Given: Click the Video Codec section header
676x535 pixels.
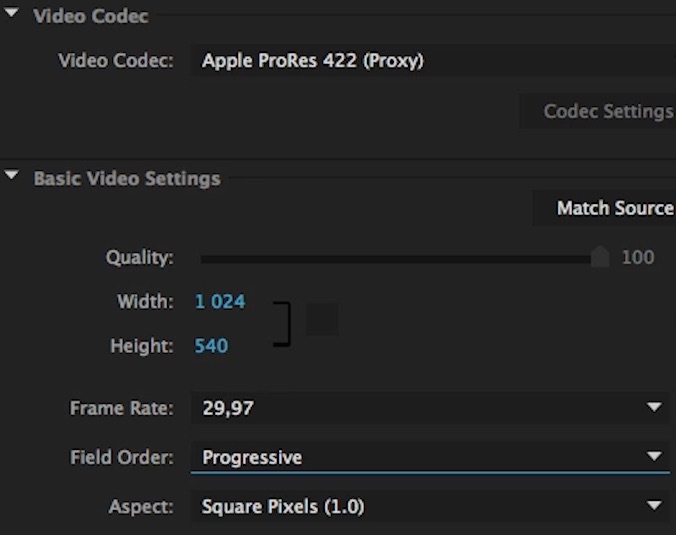Looking at the screenshot, I should [90, 17].
